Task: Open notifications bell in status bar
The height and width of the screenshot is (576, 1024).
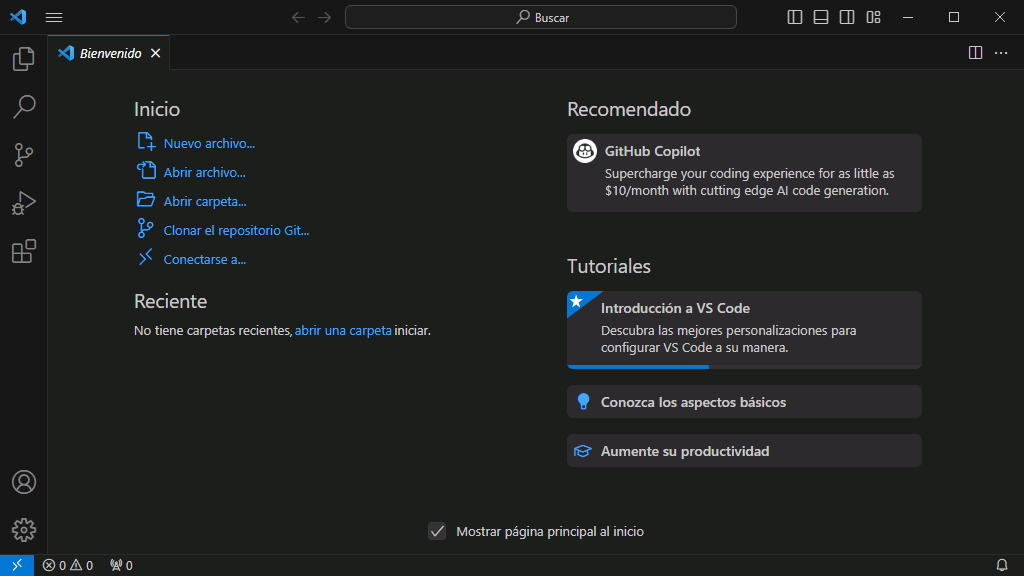Action: 1002,566
